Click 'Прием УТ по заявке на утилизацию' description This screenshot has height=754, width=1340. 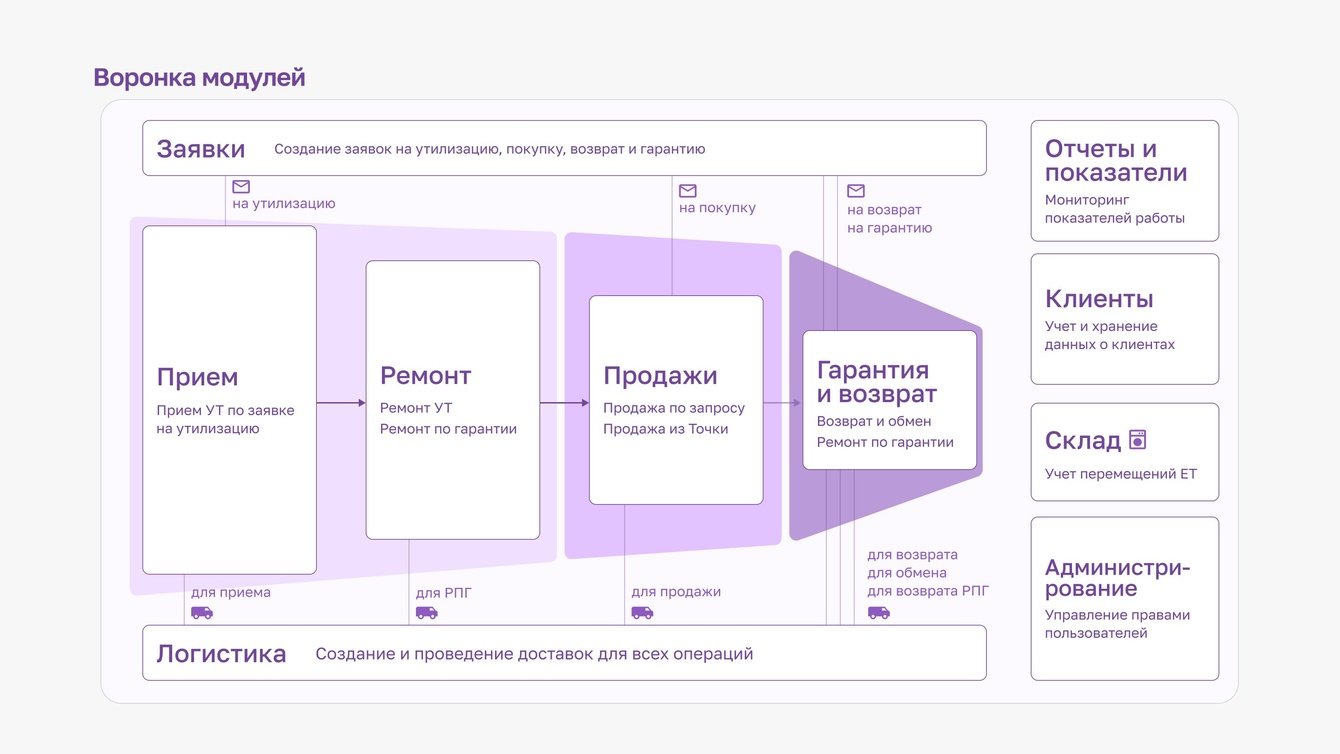pos(225,419)
